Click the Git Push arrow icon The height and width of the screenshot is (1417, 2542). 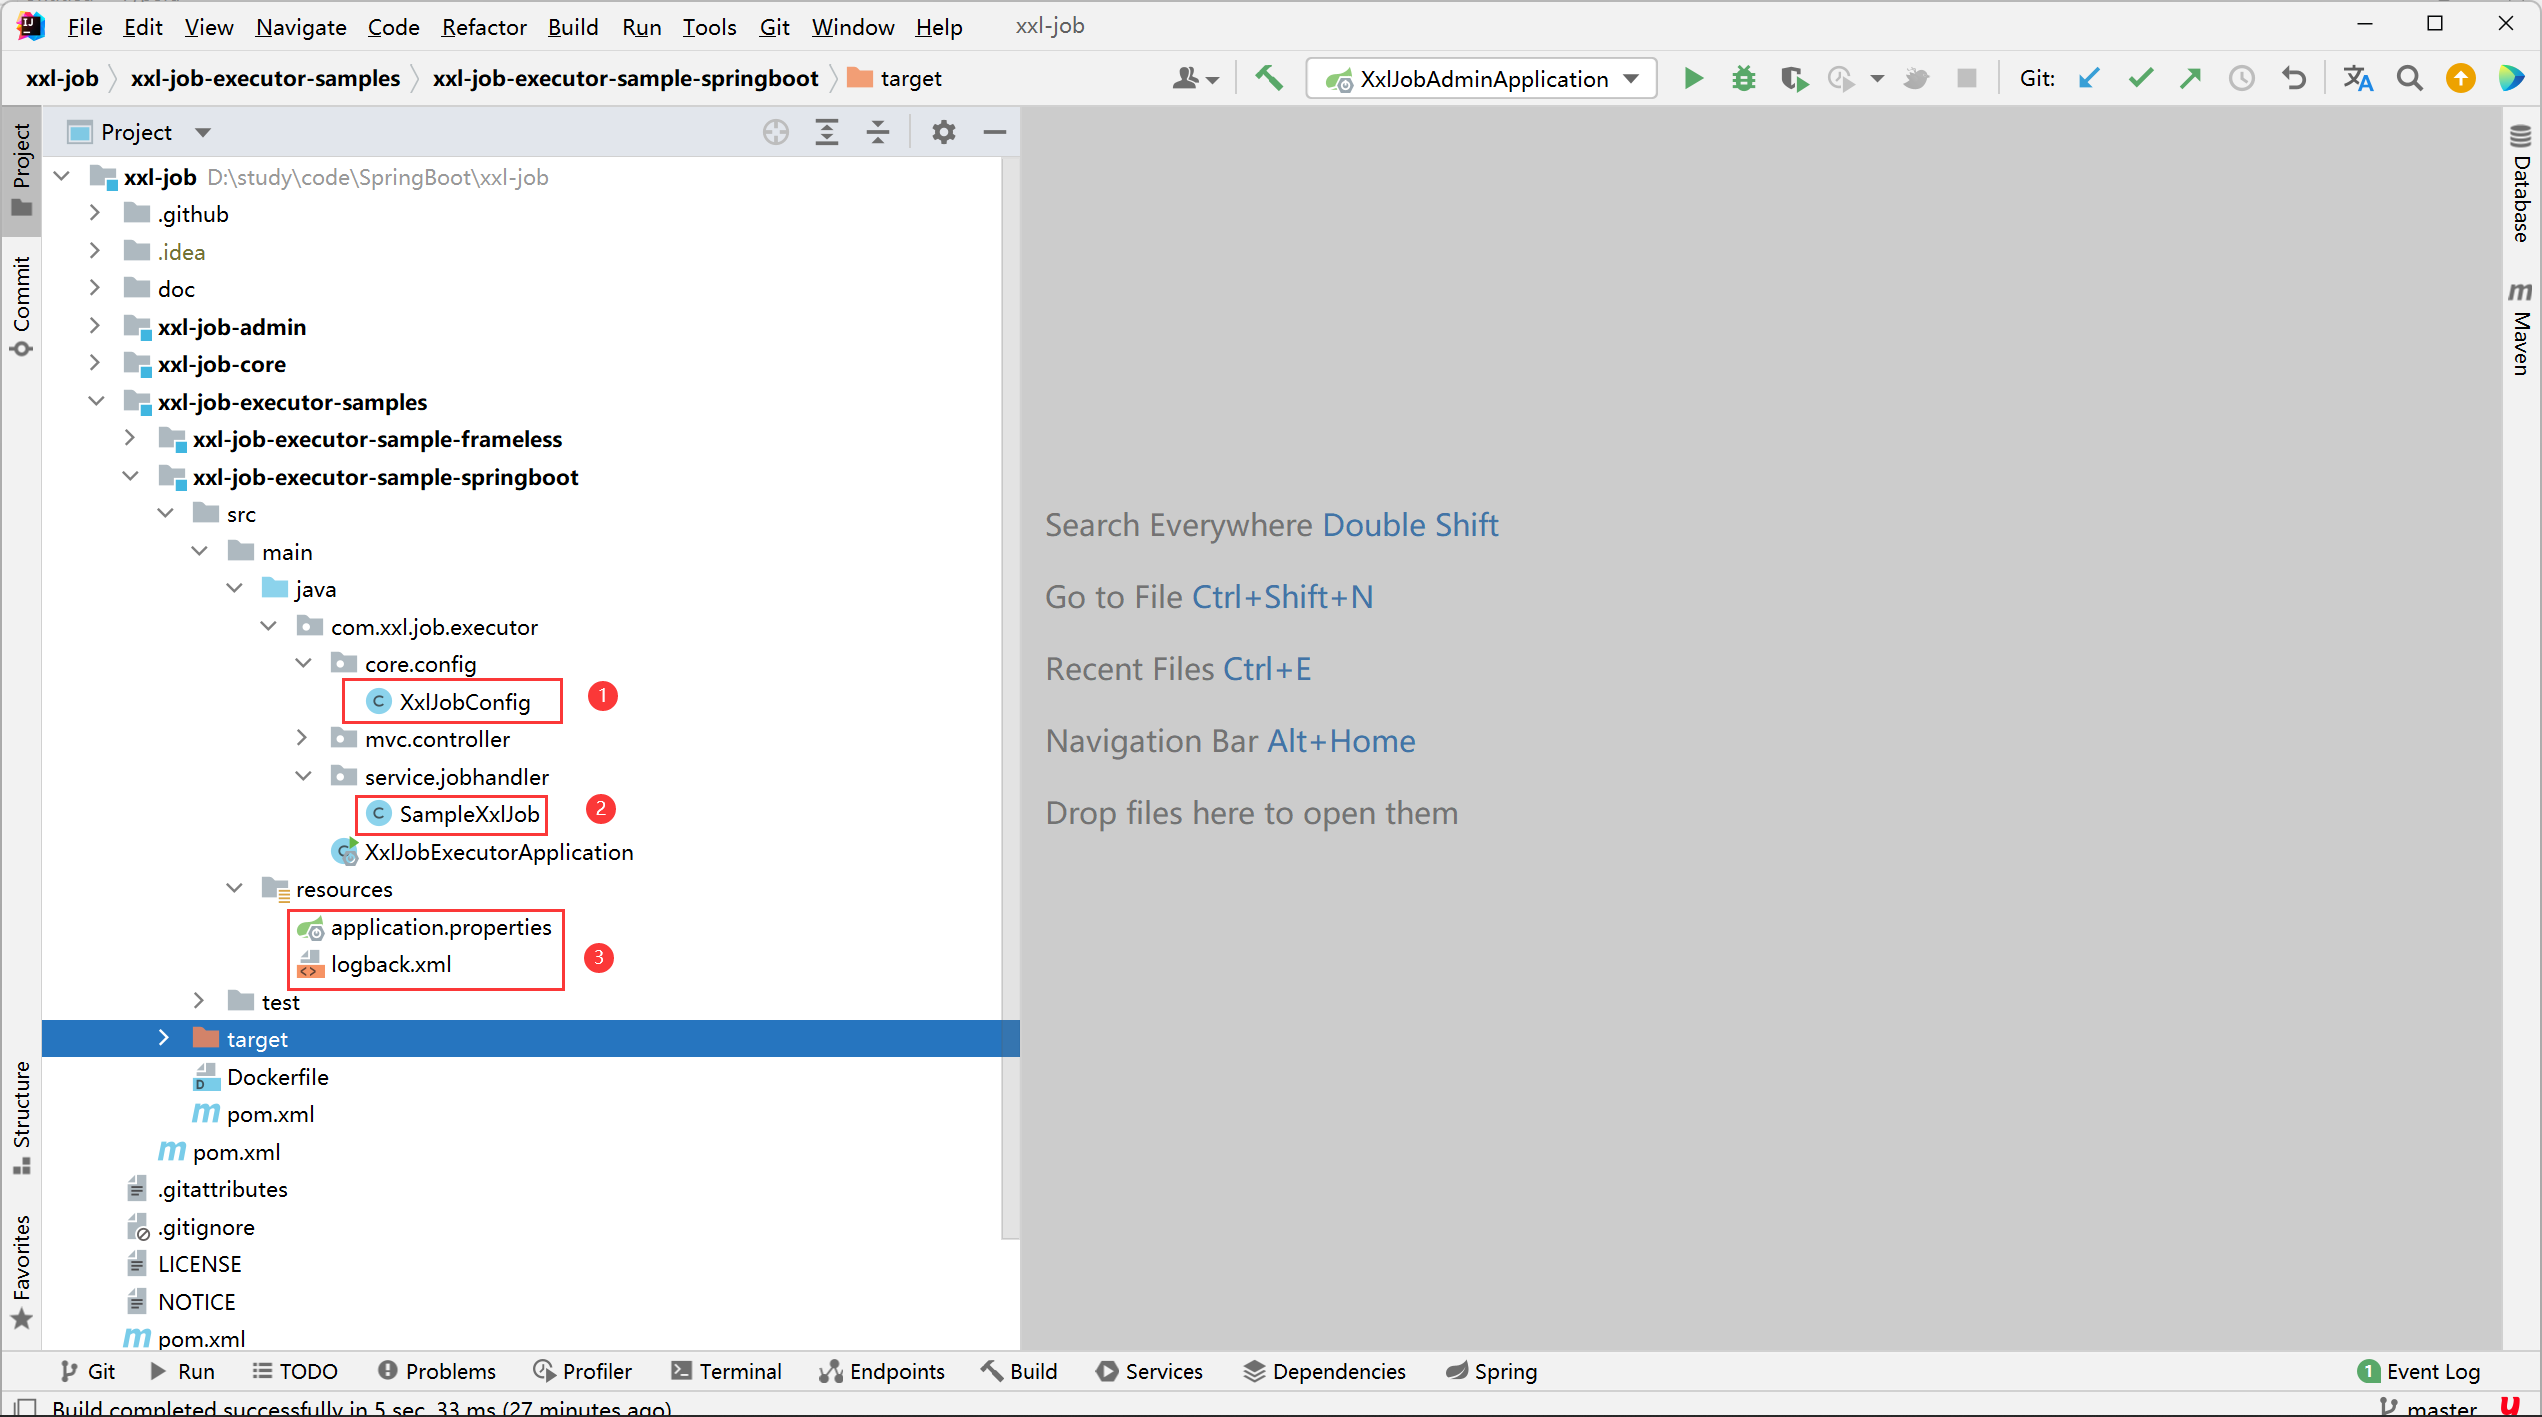(2191, 78)
